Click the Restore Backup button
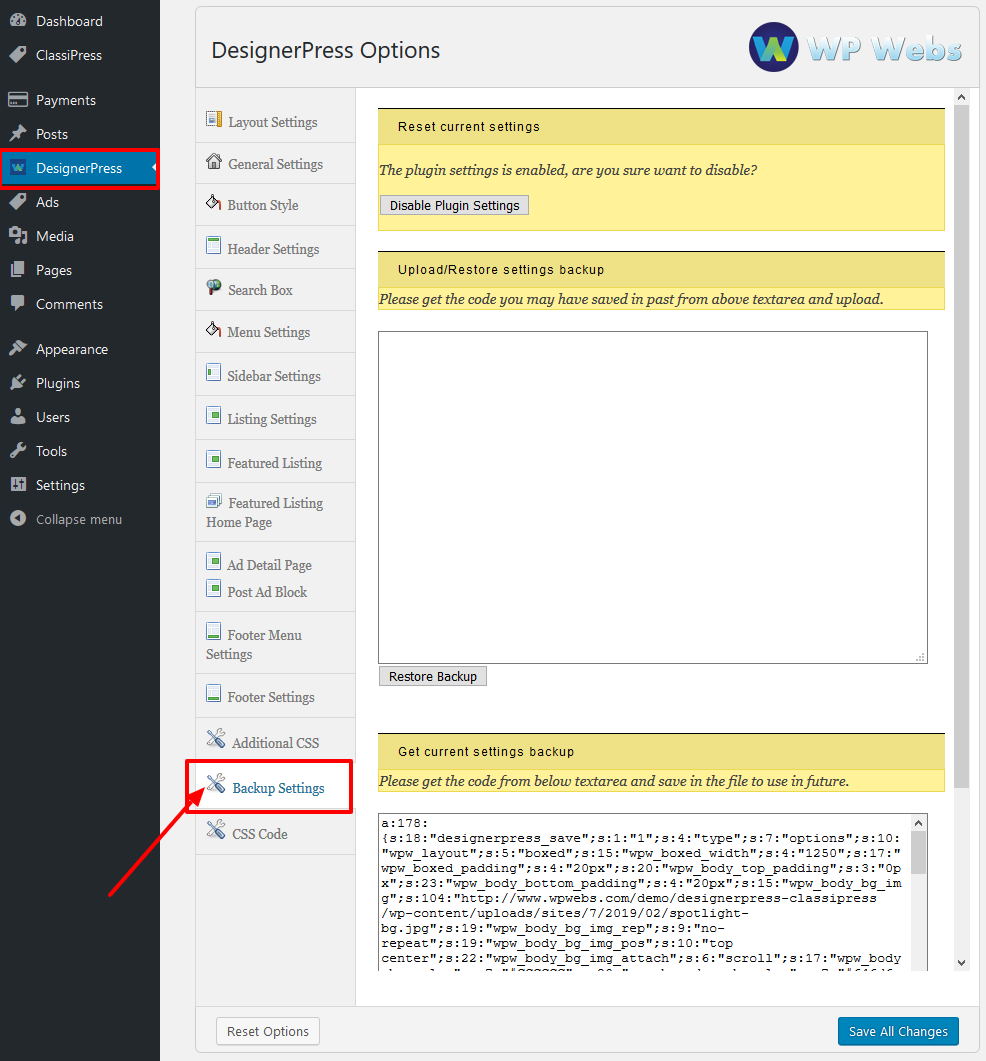Image resolution: width=986 pixels, height=1061 pixels. click(x=432, y=676)
